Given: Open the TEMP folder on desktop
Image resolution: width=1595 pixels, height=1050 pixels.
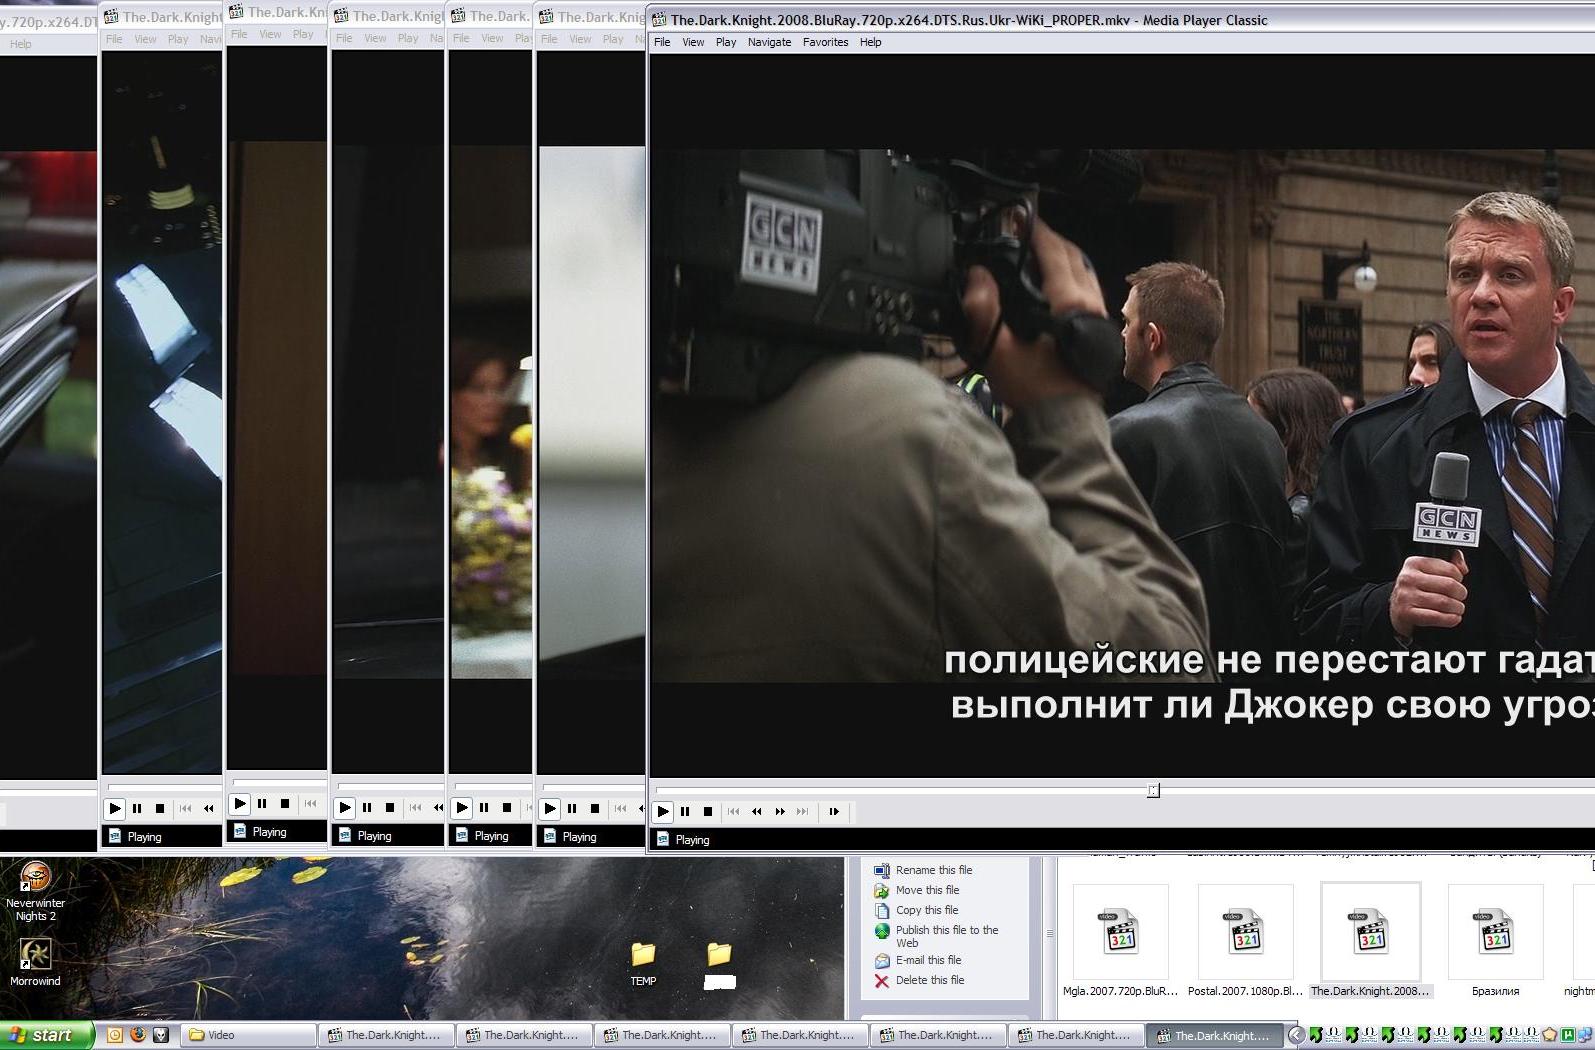Looking at the screenshot, I should (x=643, y=955).
